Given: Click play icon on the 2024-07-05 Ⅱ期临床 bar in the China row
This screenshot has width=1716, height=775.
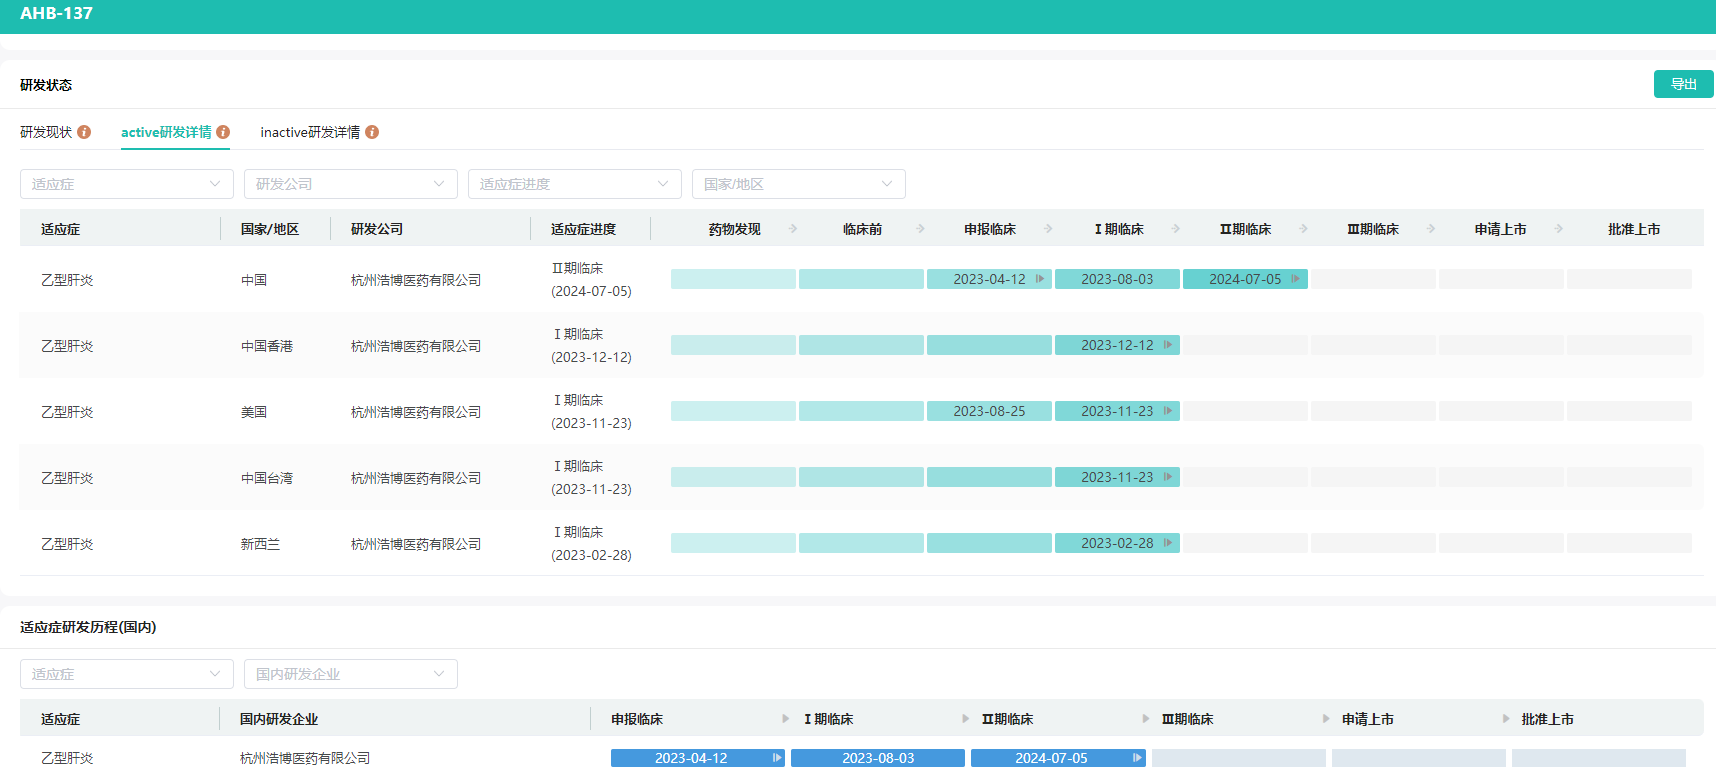Looking at the screenshot, I should tap(1295, 279).
